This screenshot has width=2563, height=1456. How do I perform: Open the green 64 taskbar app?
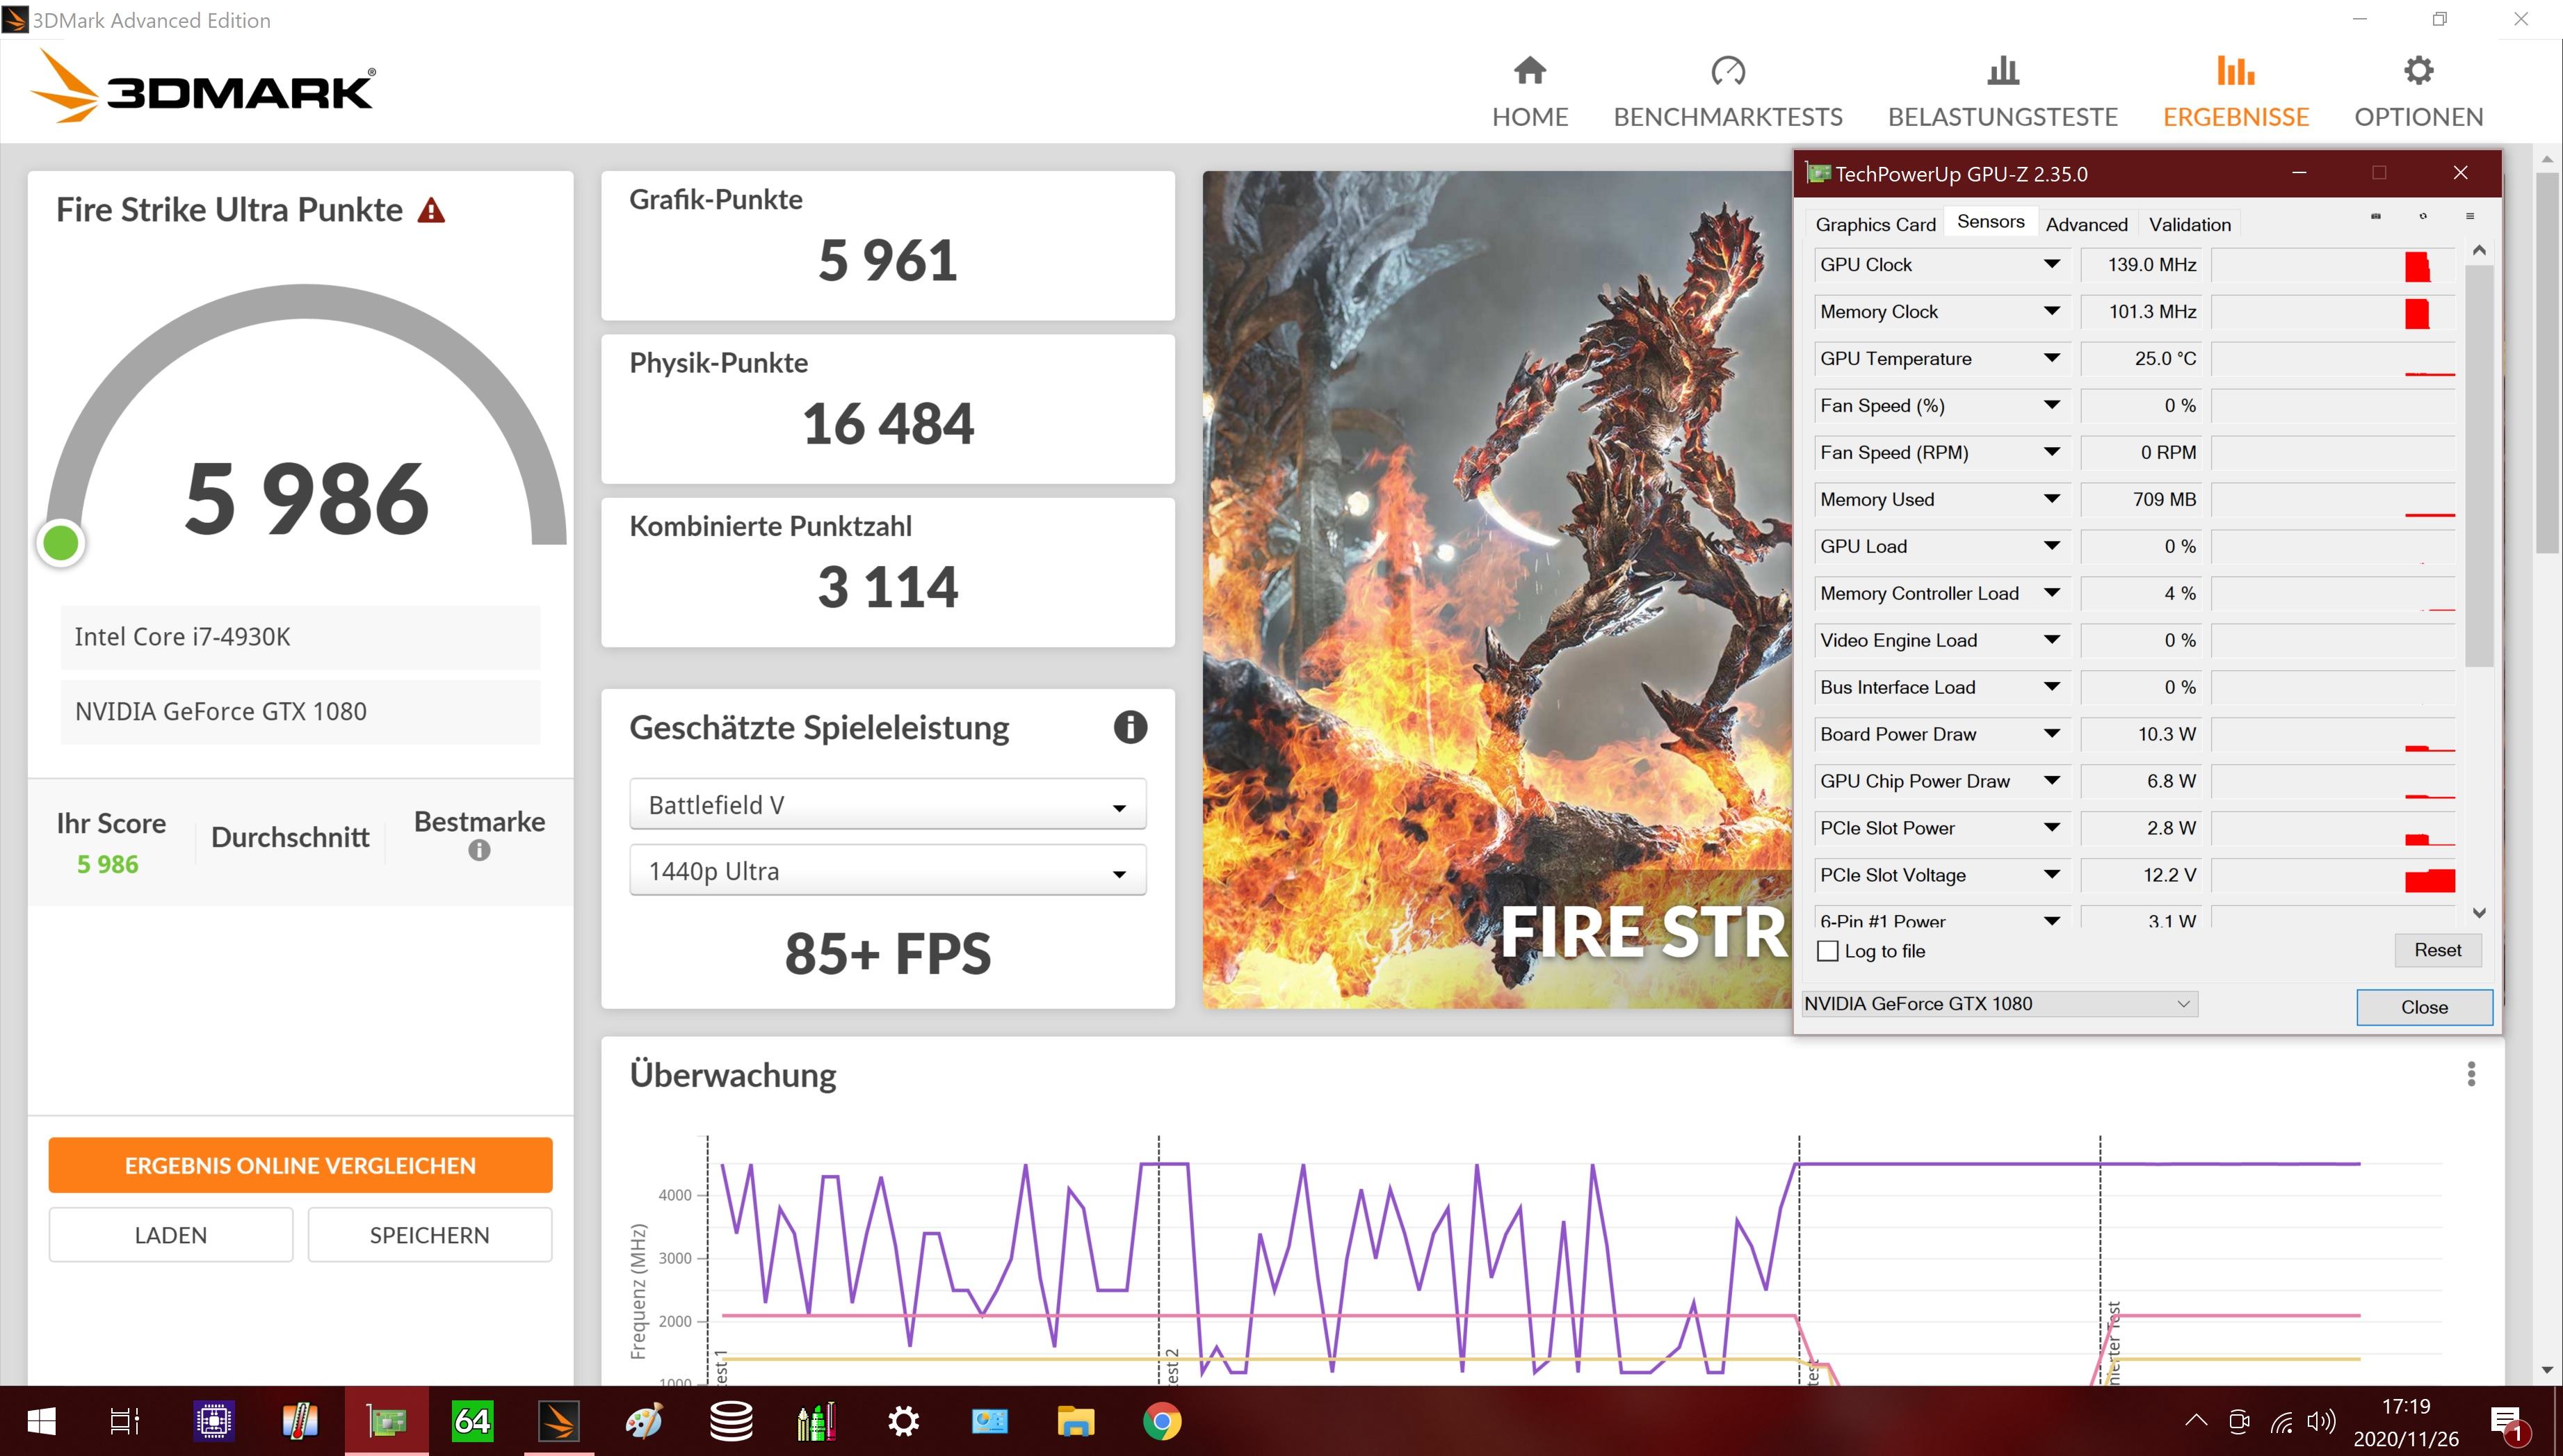click(x=472, y=1421)
